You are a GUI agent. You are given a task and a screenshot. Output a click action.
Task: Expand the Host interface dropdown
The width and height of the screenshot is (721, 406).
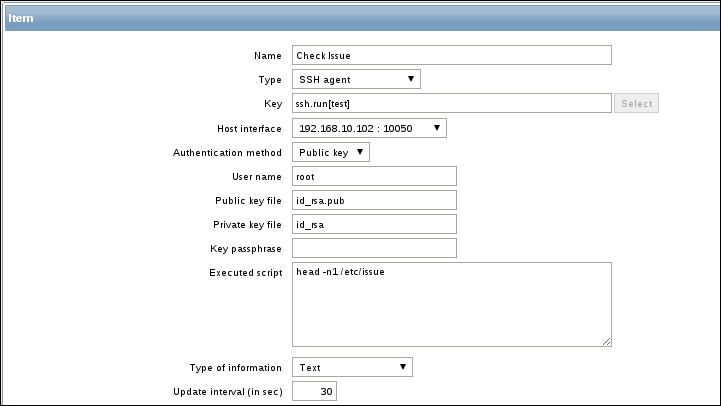click(x=369, y=128)
